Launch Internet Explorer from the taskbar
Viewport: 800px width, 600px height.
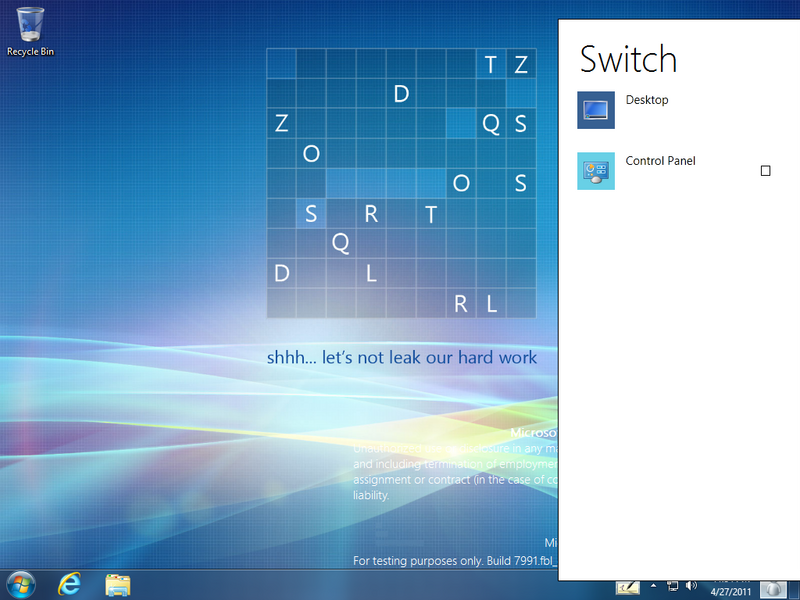(x=69, y=585)
